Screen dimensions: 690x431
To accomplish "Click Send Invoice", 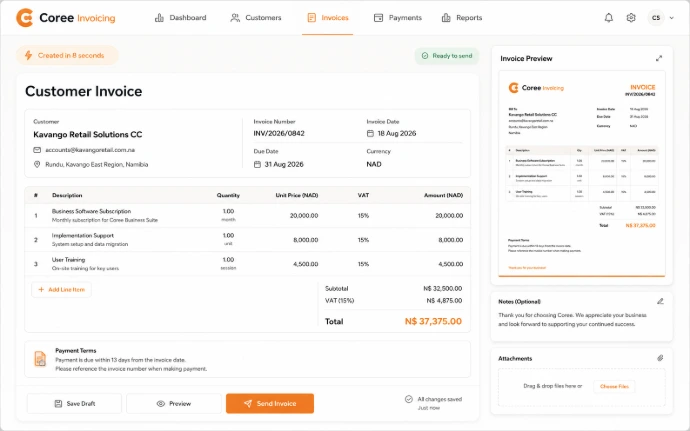I will [x=270, y=404].
